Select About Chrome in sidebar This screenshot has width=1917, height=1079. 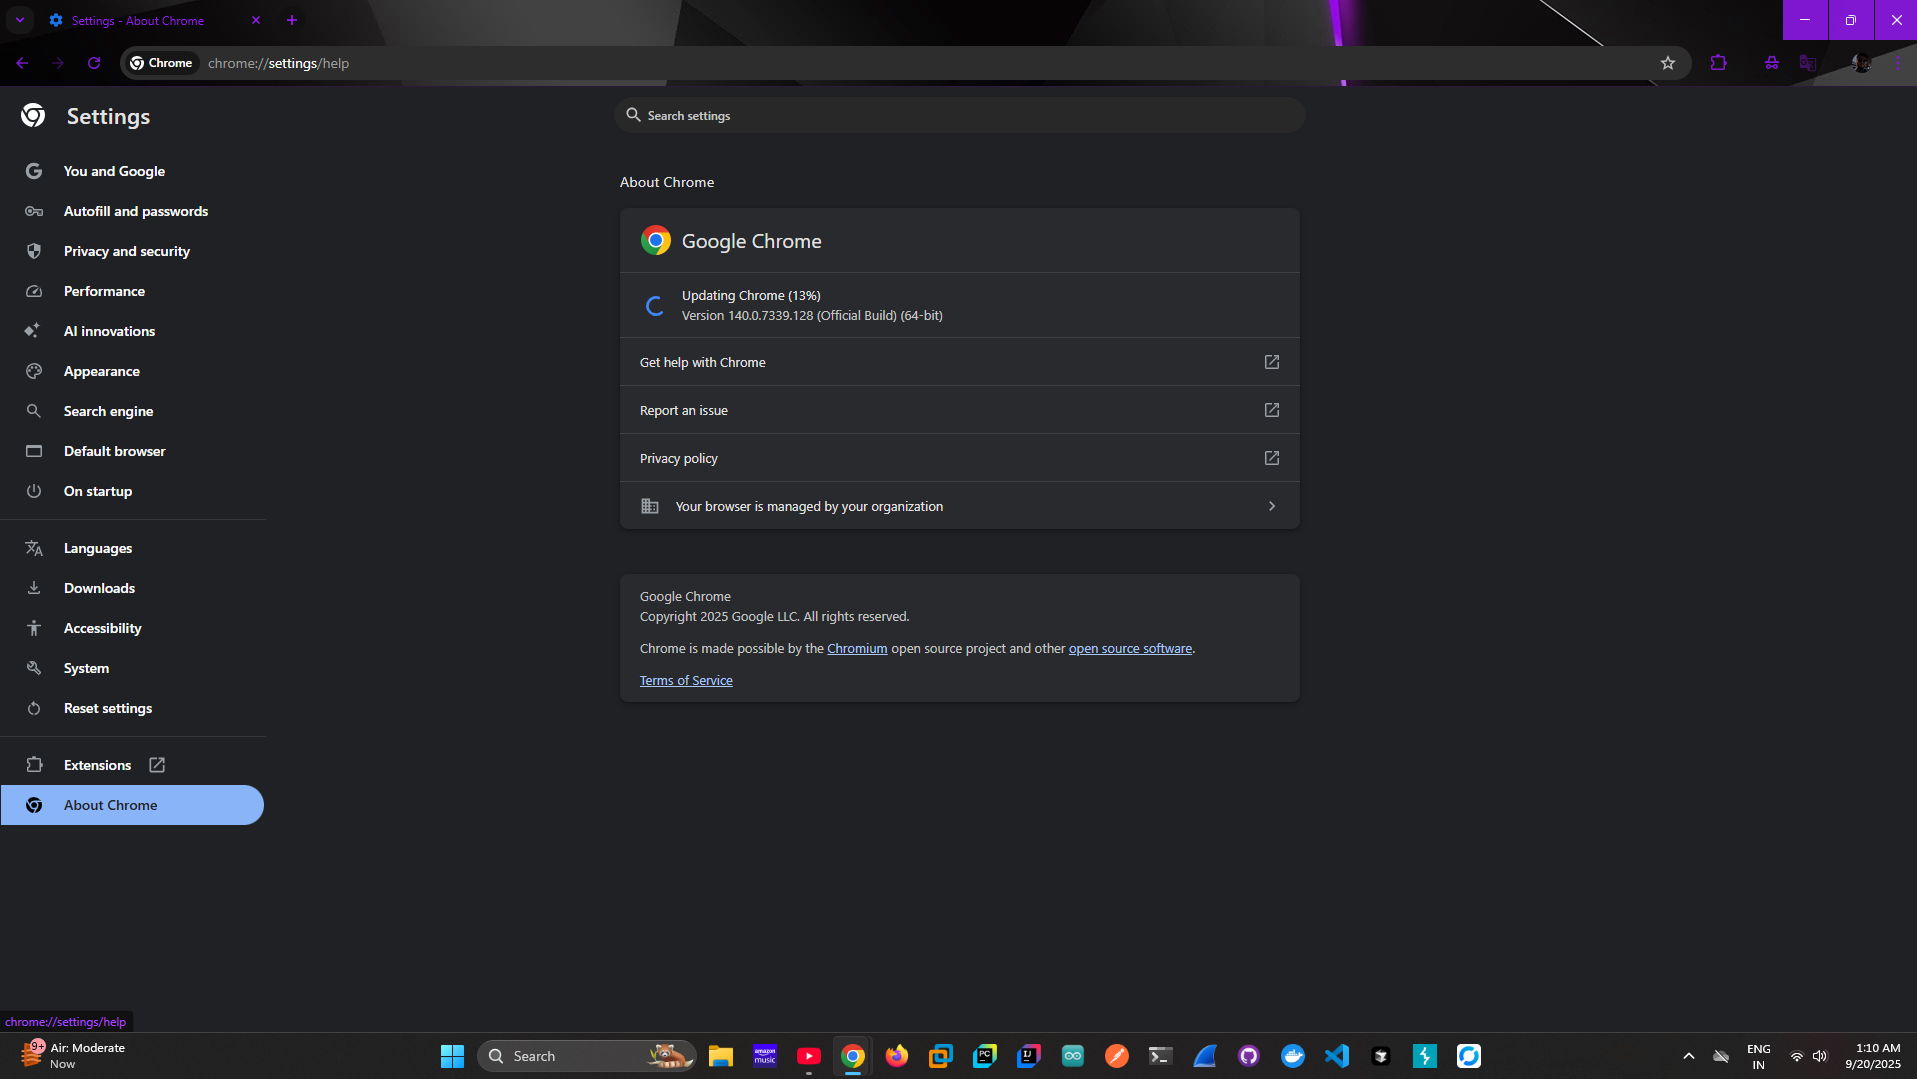point(132,805)
